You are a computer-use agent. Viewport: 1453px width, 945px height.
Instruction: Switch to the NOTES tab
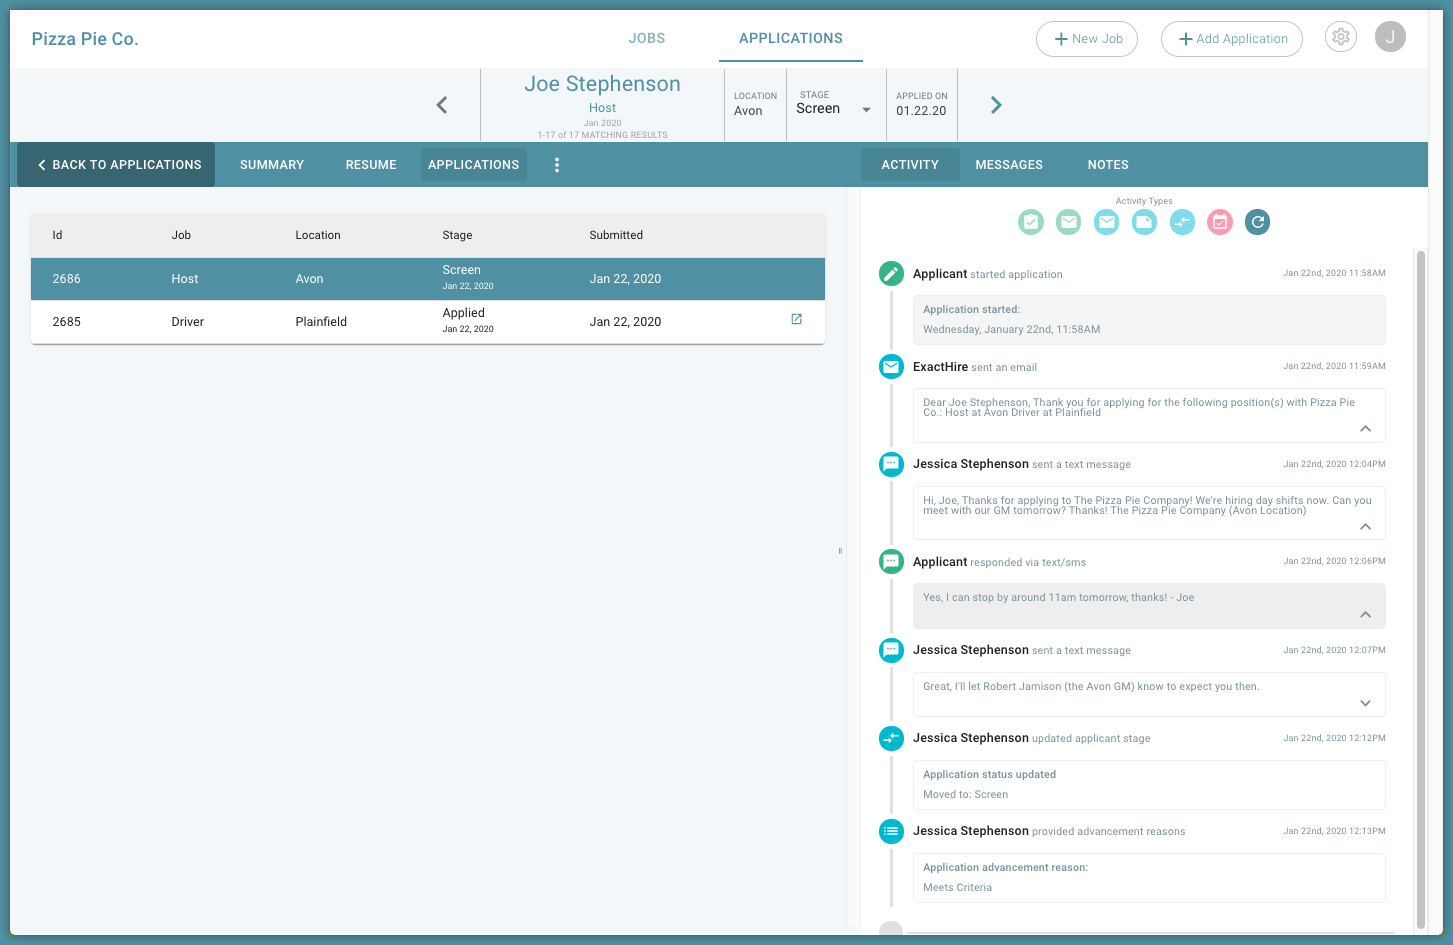[1108, 165]
